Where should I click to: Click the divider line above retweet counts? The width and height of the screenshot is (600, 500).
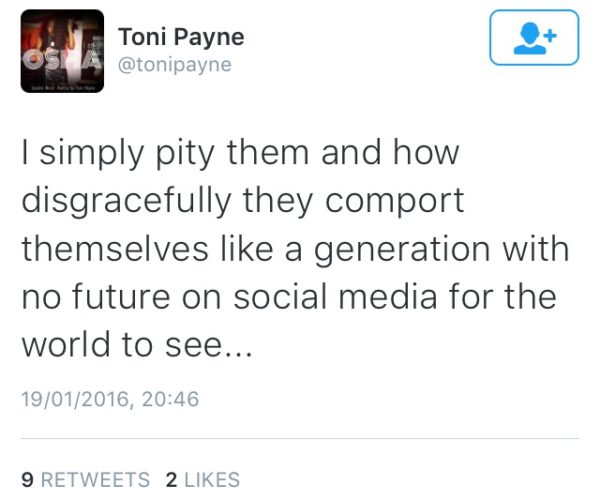pyautogui.click(x=300, y=439)
